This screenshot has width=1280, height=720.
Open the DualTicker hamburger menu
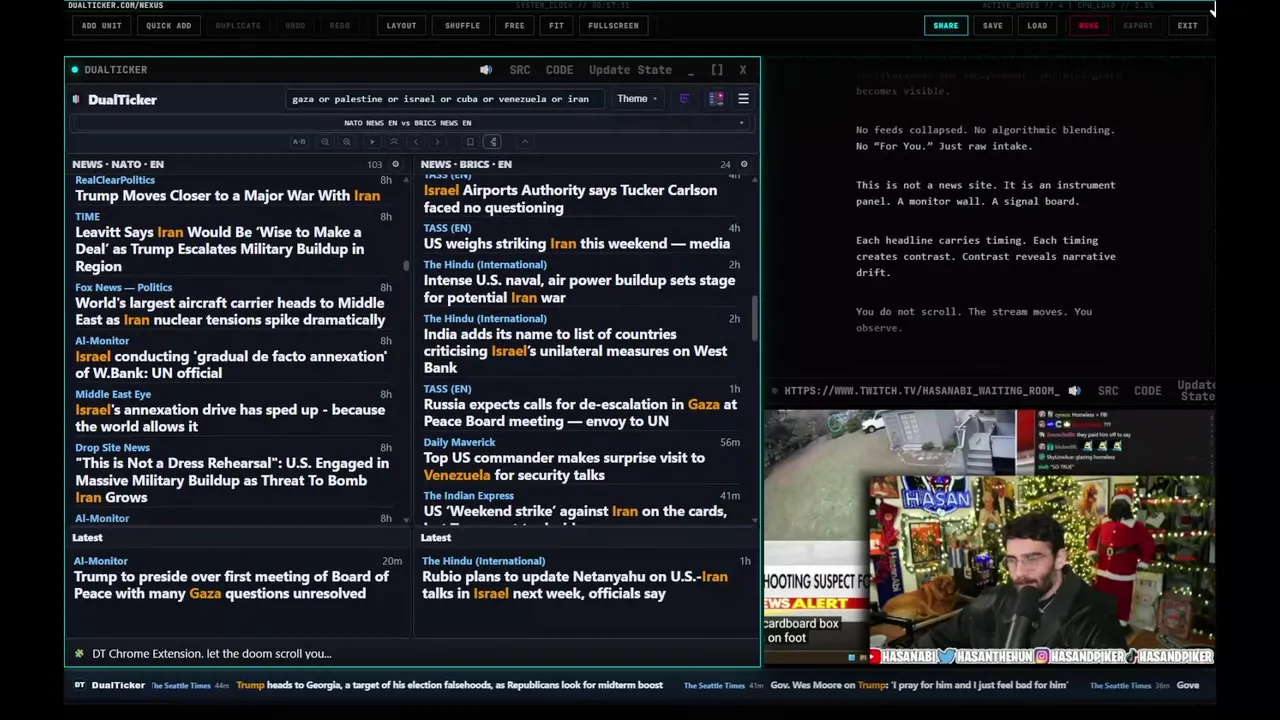pyautogui.click(x=743, y=99)
